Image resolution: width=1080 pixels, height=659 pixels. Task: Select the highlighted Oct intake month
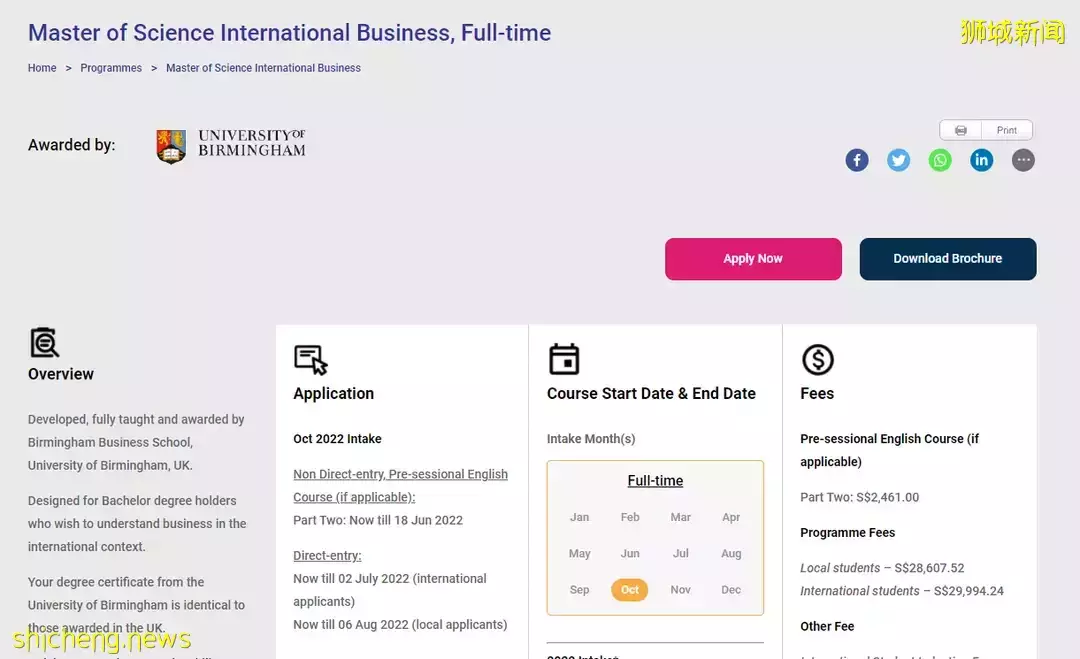point(629,590)
